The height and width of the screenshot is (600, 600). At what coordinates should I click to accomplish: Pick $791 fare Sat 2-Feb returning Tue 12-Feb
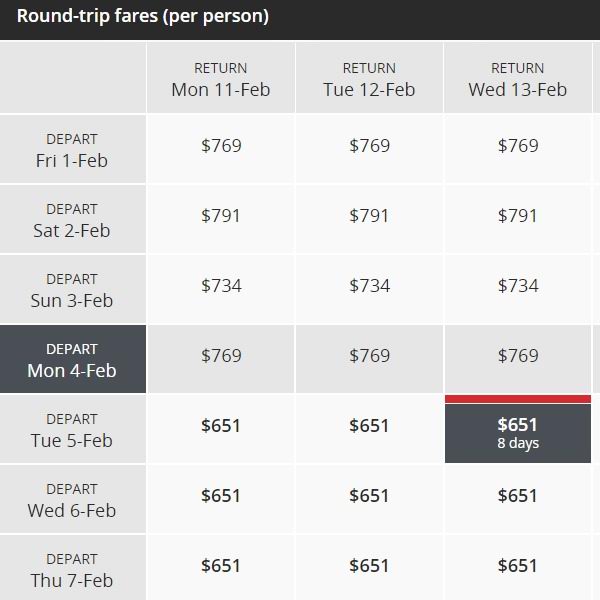369,219
